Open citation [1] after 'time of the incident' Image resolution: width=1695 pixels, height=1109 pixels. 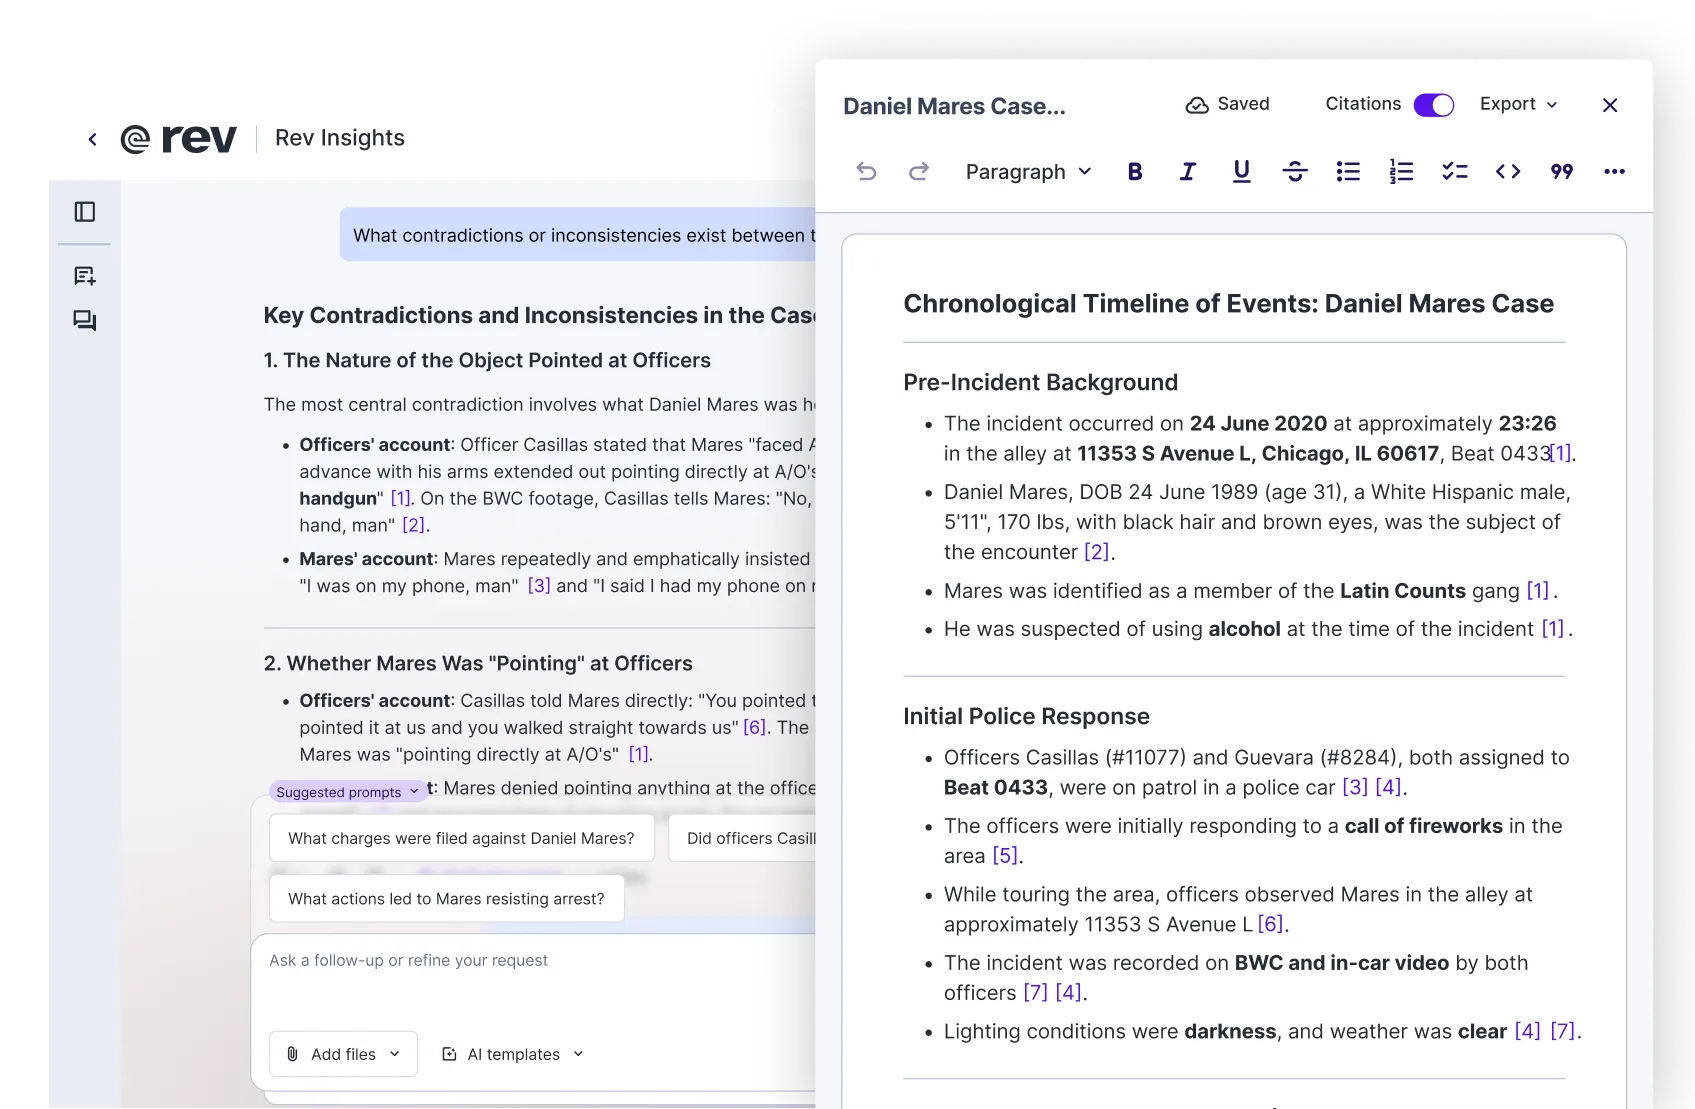[1552, 629]
